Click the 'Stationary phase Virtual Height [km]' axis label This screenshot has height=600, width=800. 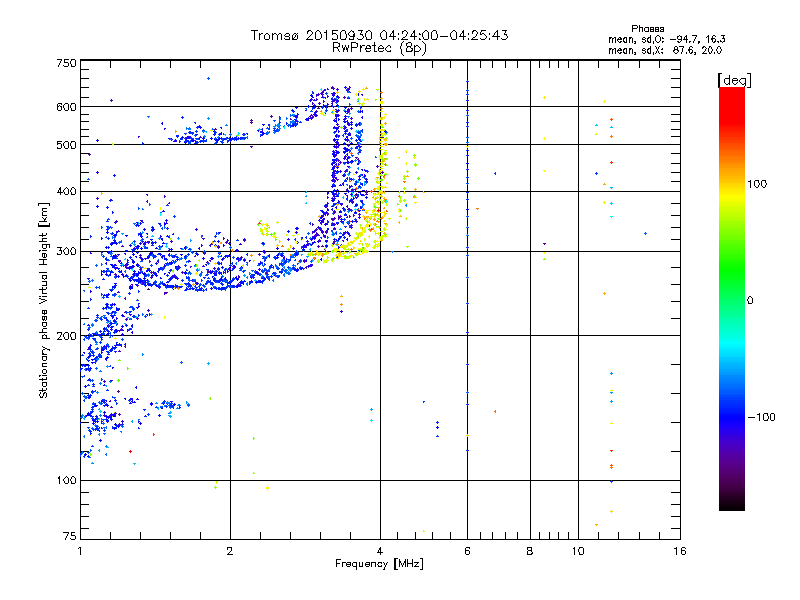pos(44,301)
